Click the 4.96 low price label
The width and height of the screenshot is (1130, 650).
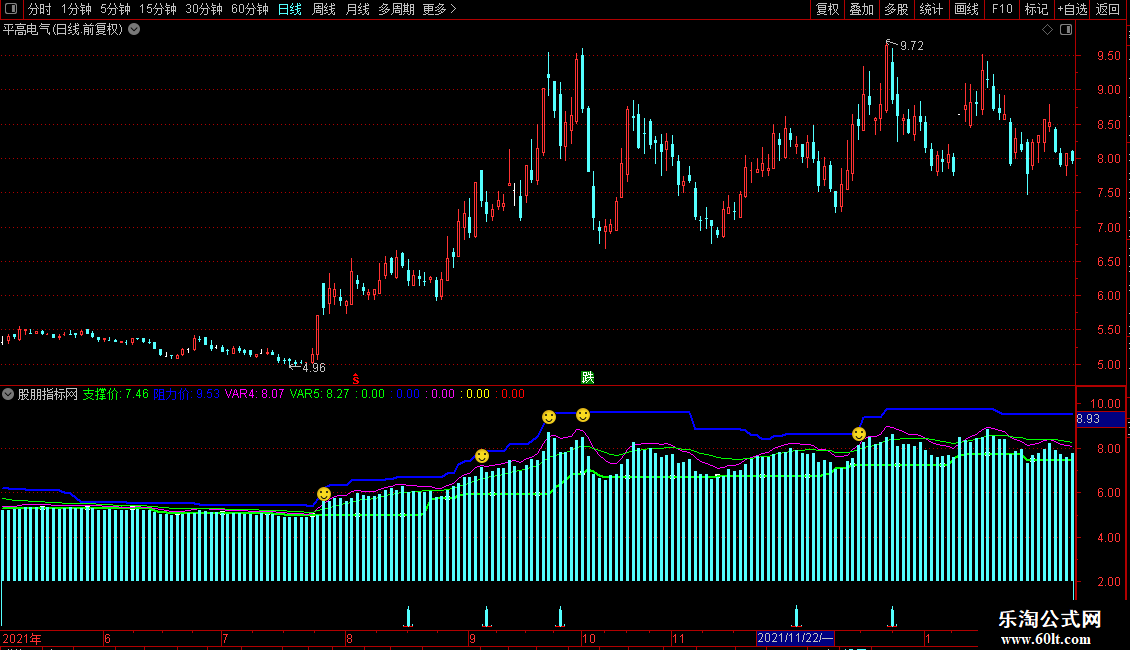(x=313, y=368)
